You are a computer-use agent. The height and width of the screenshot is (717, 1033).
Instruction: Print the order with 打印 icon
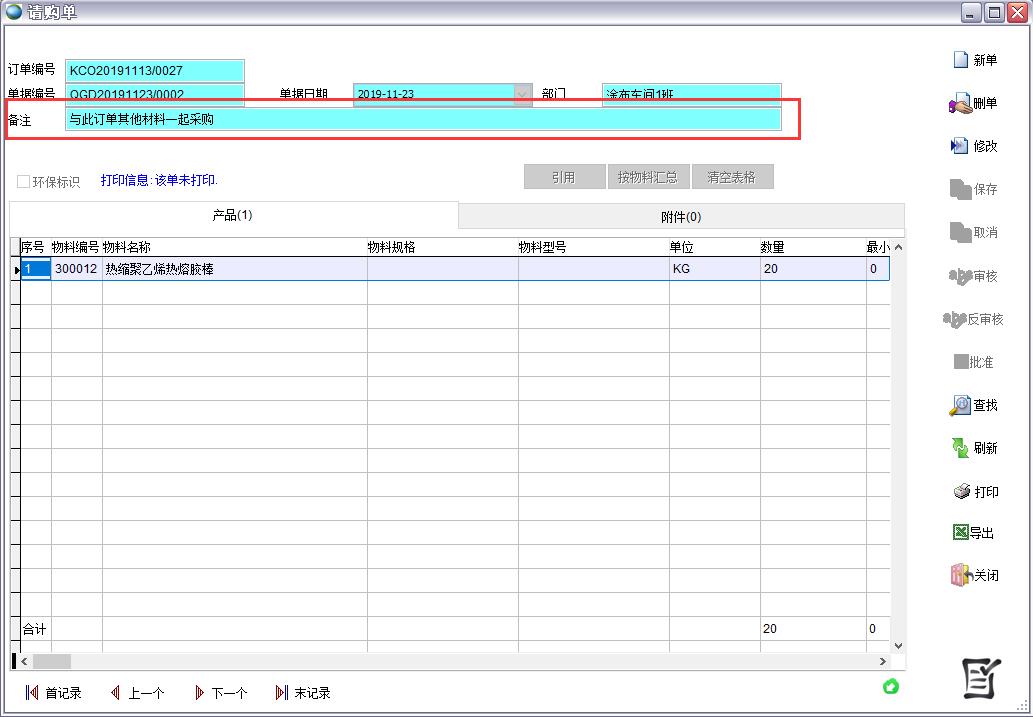click(x=961, y=491)
